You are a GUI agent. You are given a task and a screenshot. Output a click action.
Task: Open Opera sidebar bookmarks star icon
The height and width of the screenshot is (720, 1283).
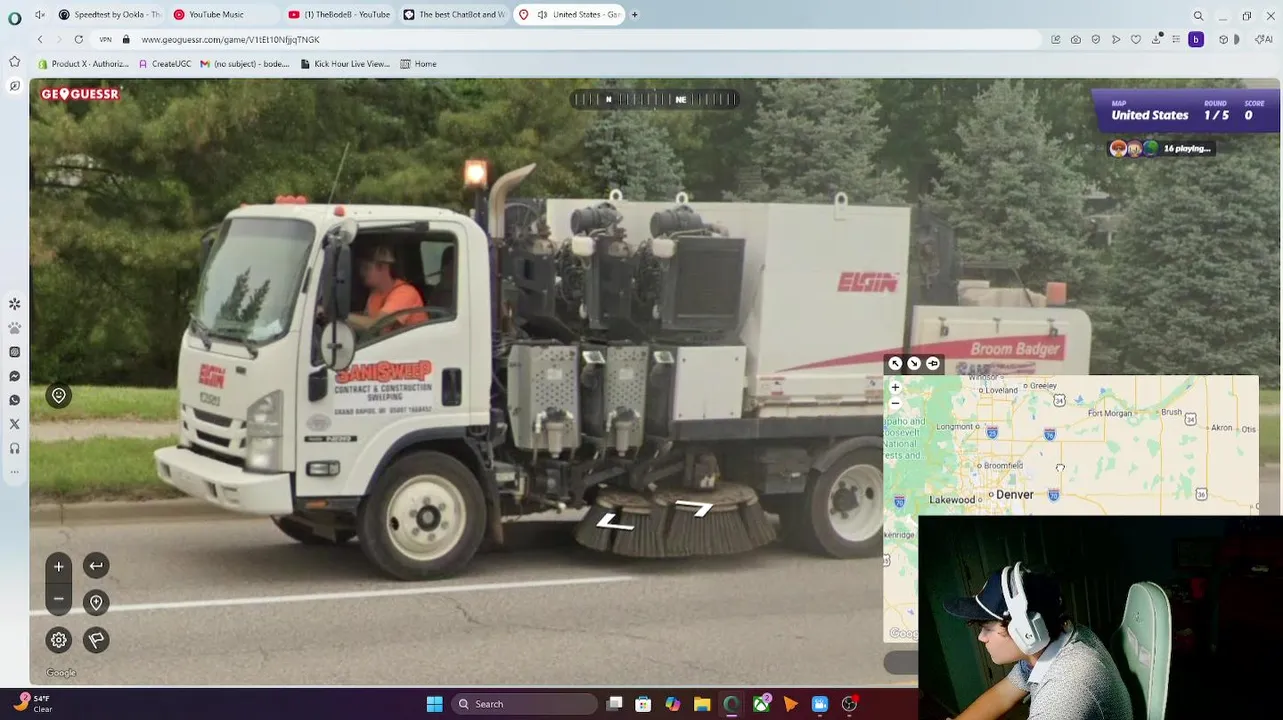click(x=14, y=61)
